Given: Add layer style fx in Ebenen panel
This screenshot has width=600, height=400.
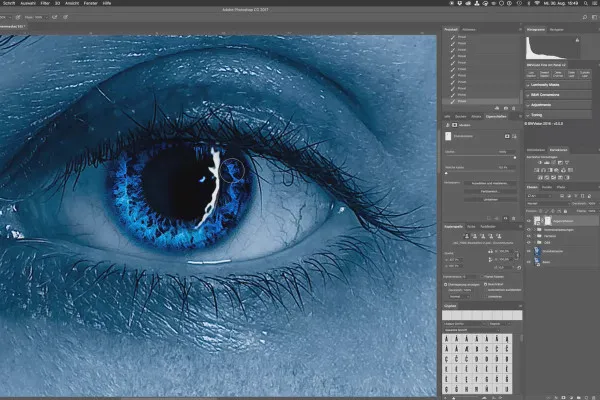Looking at the screenshot, I should coord(556,398).
